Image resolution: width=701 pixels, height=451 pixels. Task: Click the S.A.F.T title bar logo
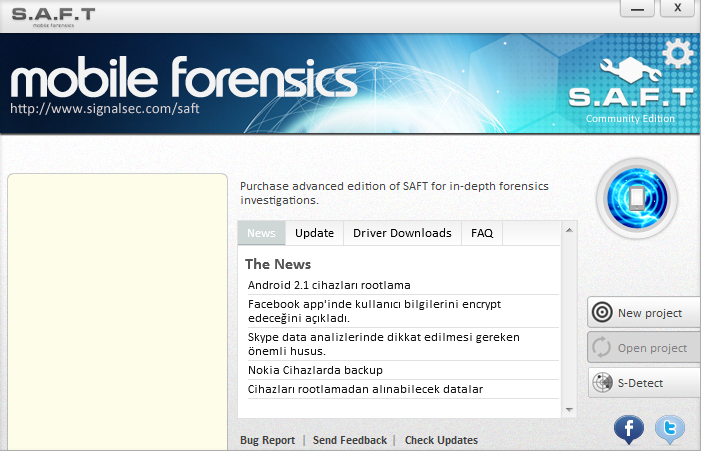tap(53, 17)
